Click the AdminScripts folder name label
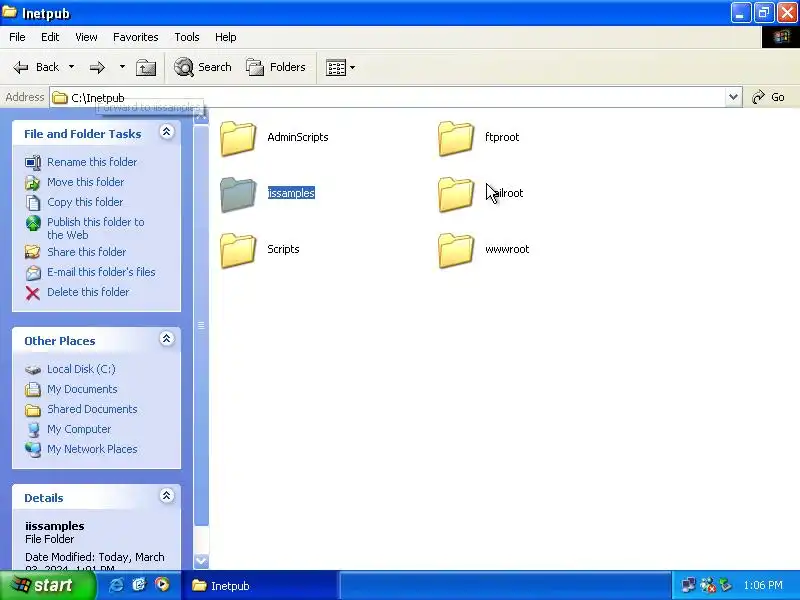 (x=298, y=137)
